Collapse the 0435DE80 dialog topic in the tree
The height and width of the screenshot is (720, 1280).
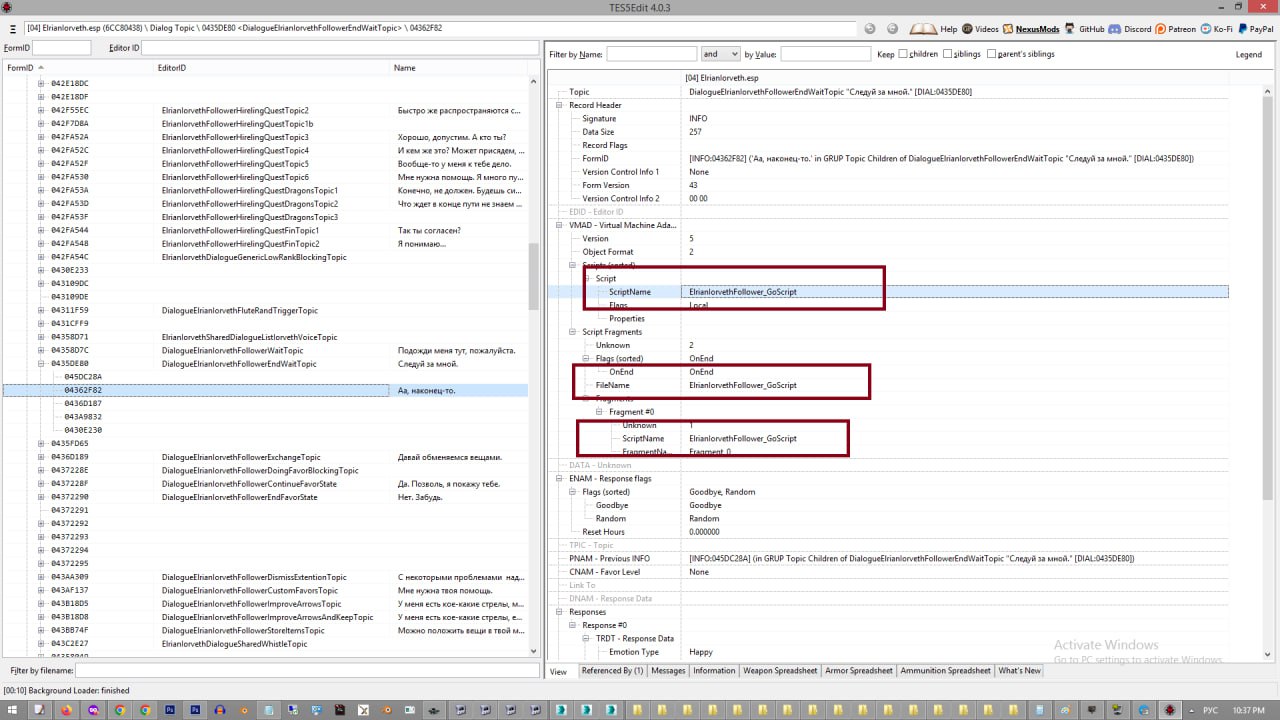click(x=41, y=364)
